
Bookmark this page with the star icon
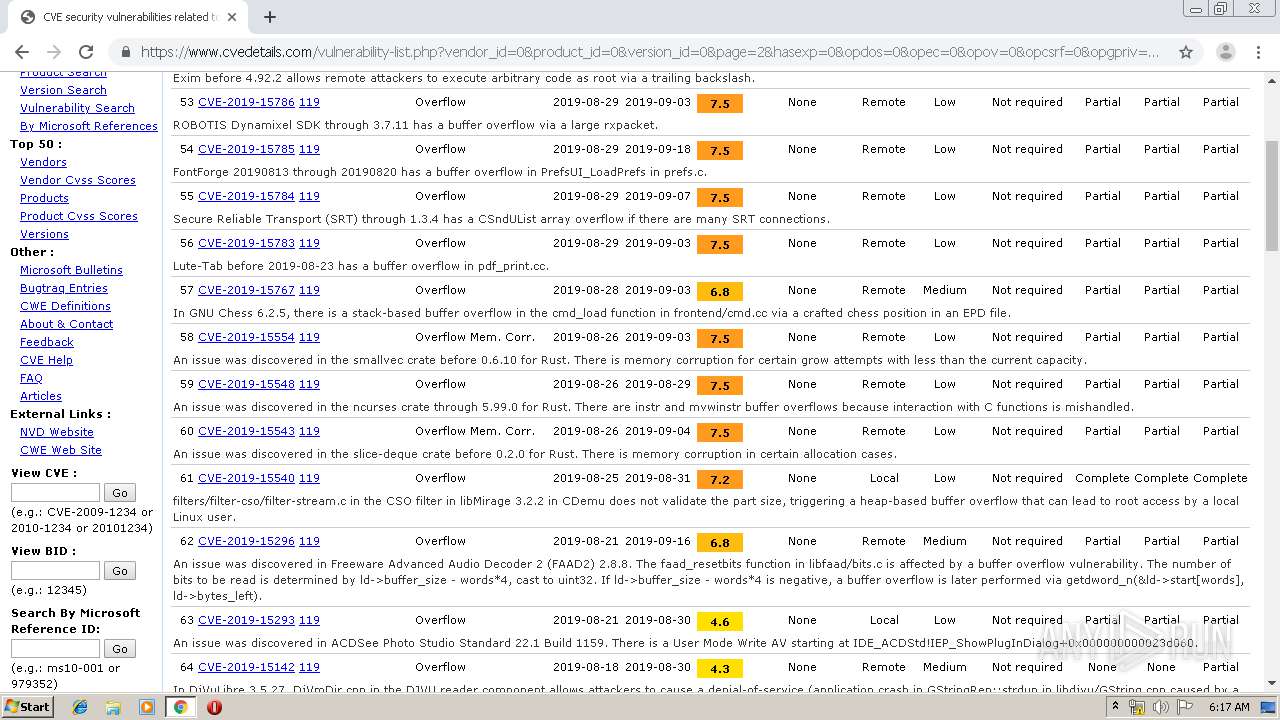point(1186,52)
